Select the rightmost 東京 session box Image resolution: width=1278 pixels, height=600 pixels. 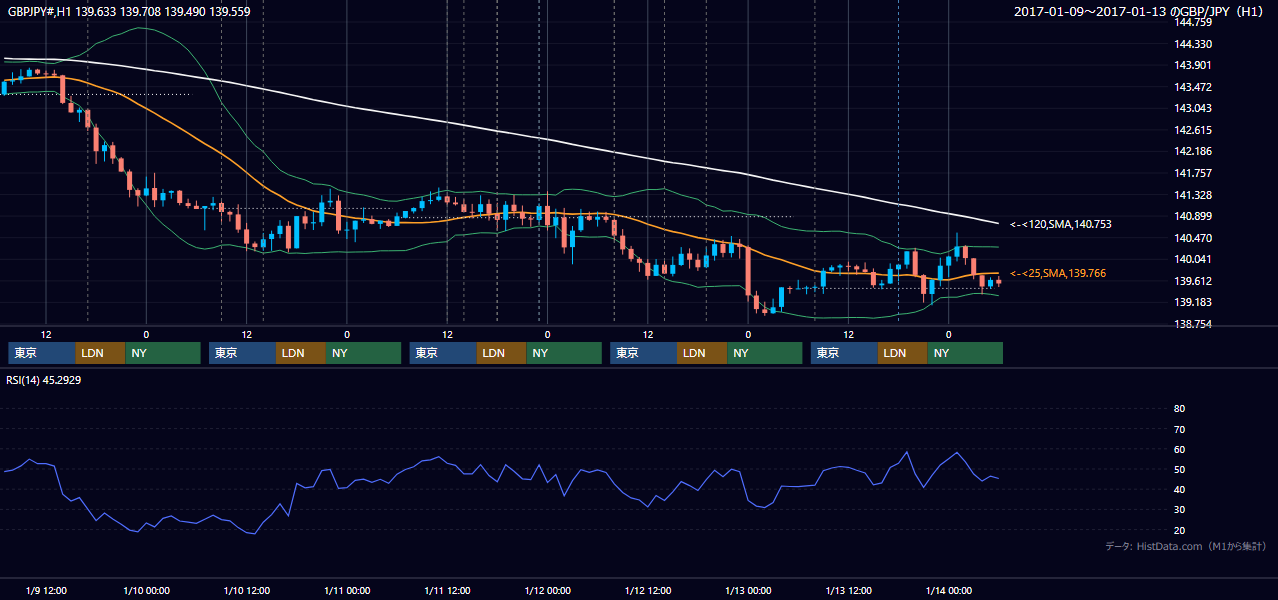(845, 353)
